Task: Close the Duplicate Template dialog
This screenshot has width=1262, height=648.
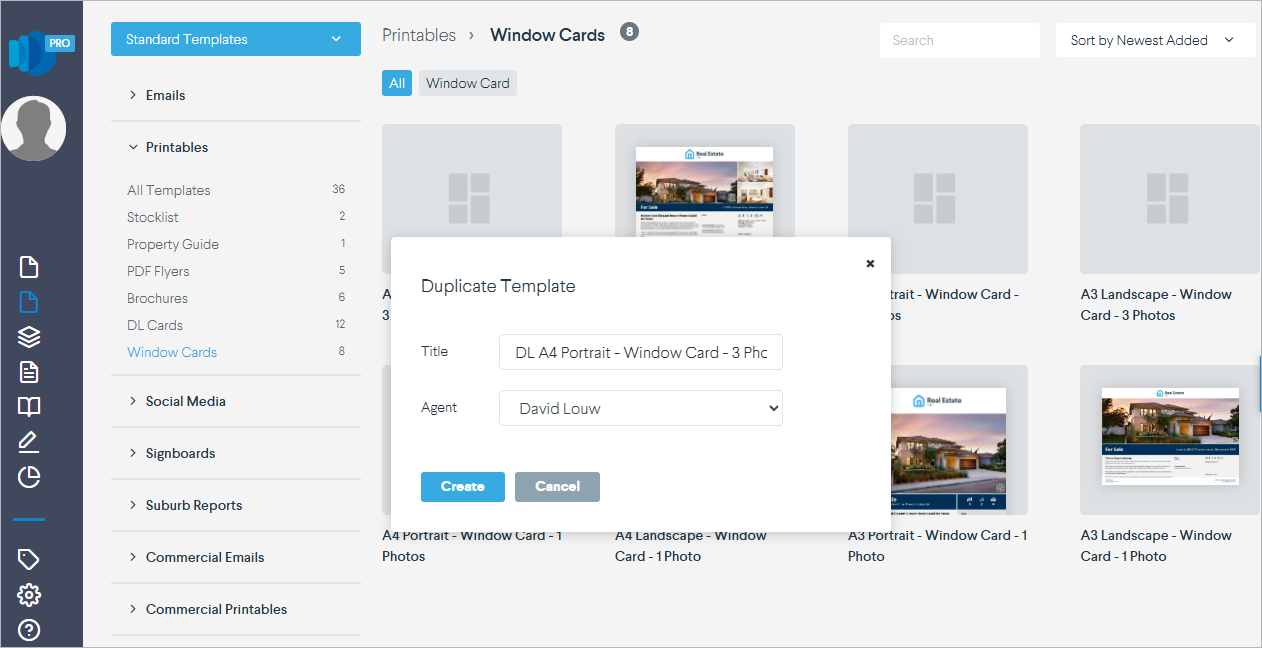Action: [x=870, y=264]
